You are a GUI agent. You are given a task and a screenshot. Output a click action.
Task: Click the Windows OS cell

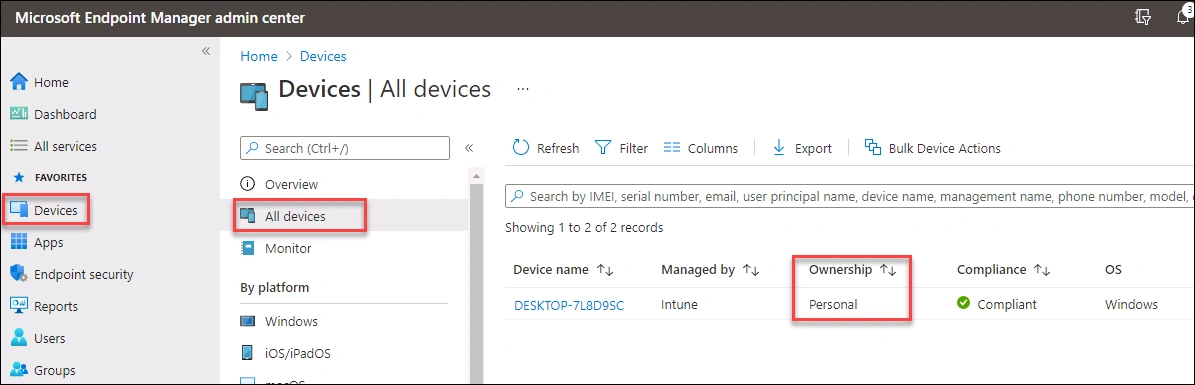(x=1131, y=305)
